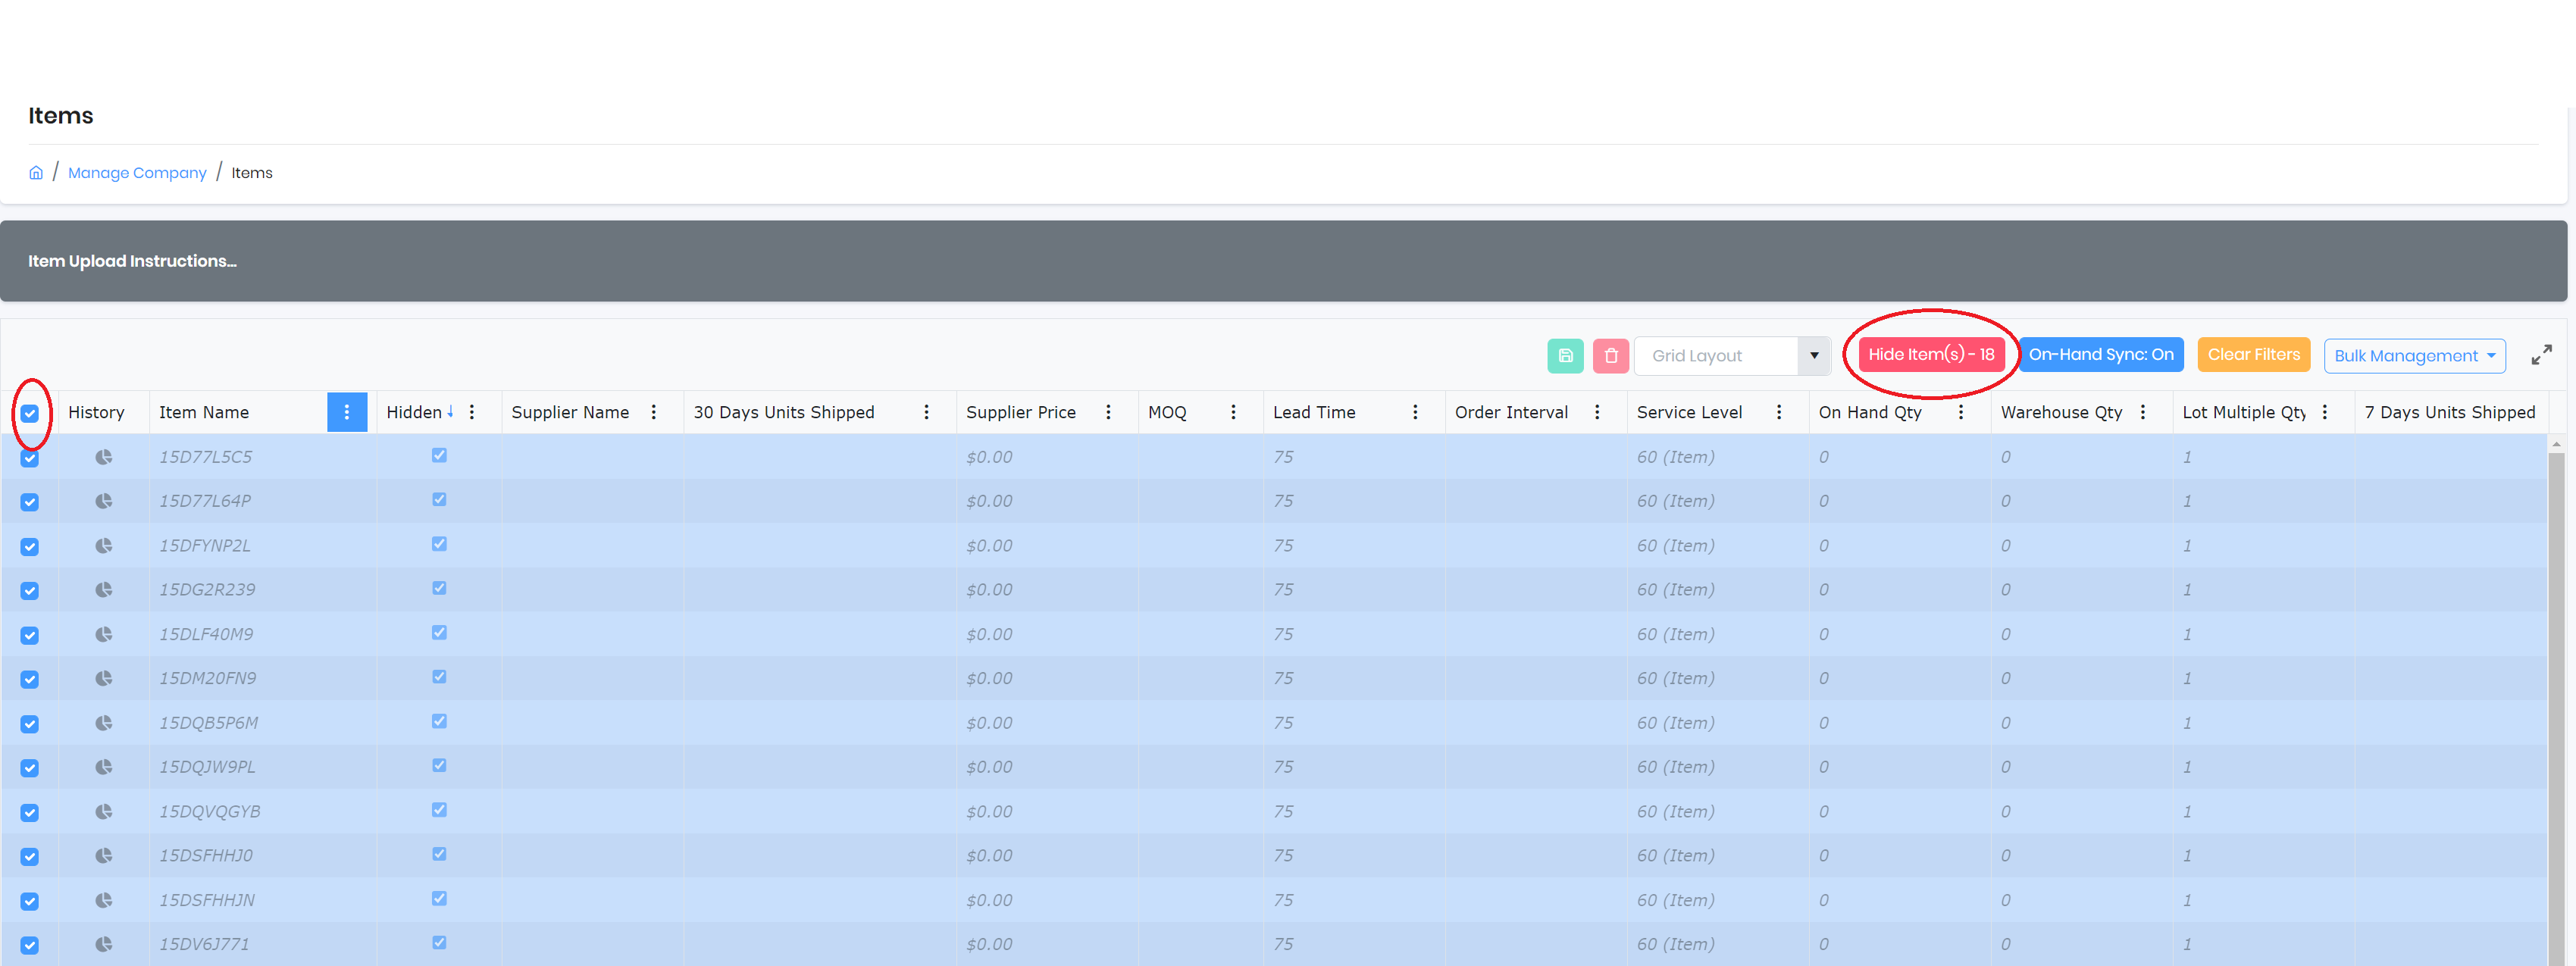Open MOQ column menu dots
2576x966 pixels.
click(1233, 412)
